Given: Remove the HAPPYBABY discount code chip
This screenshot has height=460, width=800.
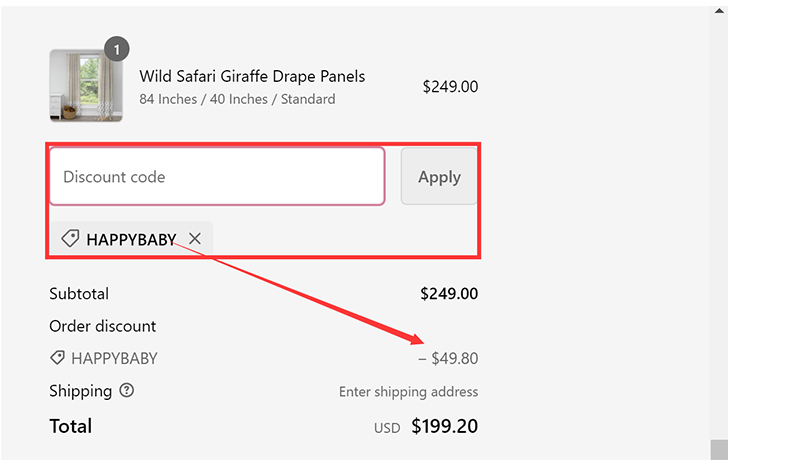Looking at the screenshot, I should pos(195,239).
